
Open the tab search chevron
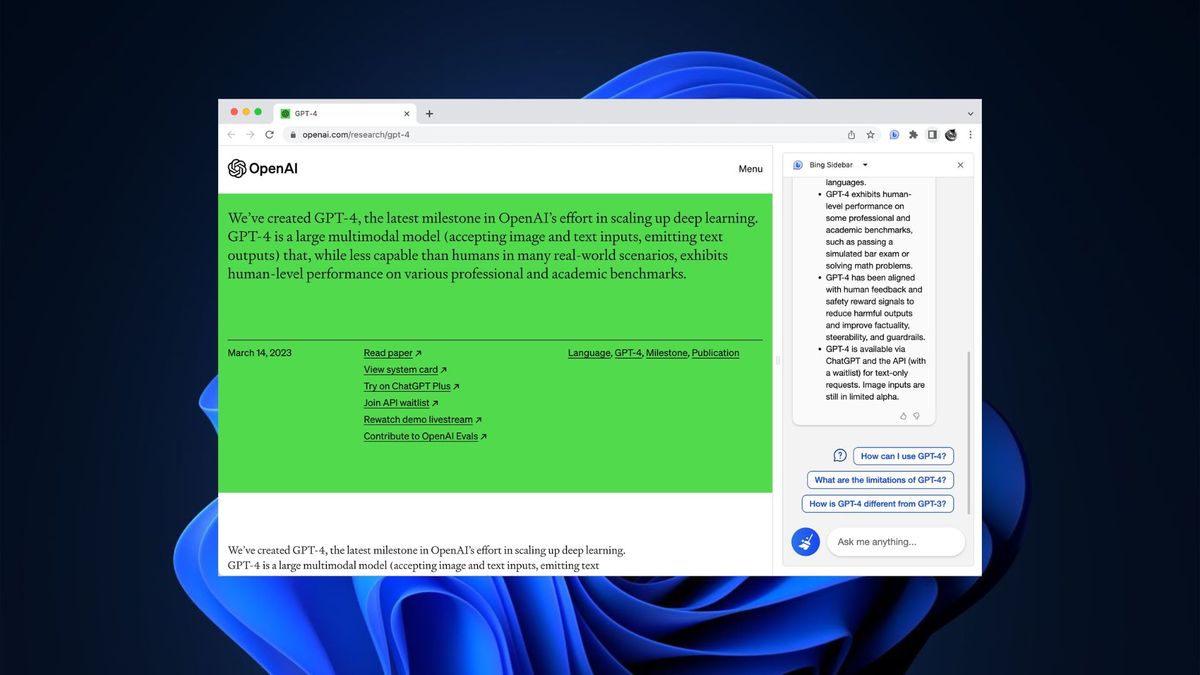[970, 114]
